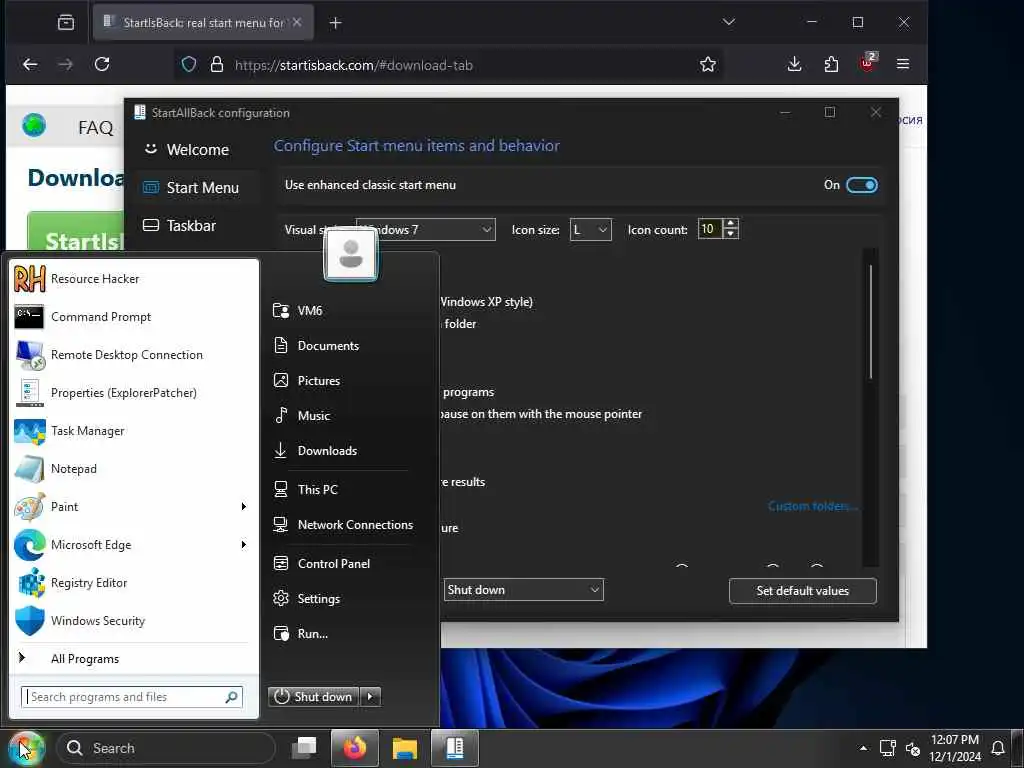
Task: Toggle enhanced classic start menu switch
Action: (x=861, y=185)
